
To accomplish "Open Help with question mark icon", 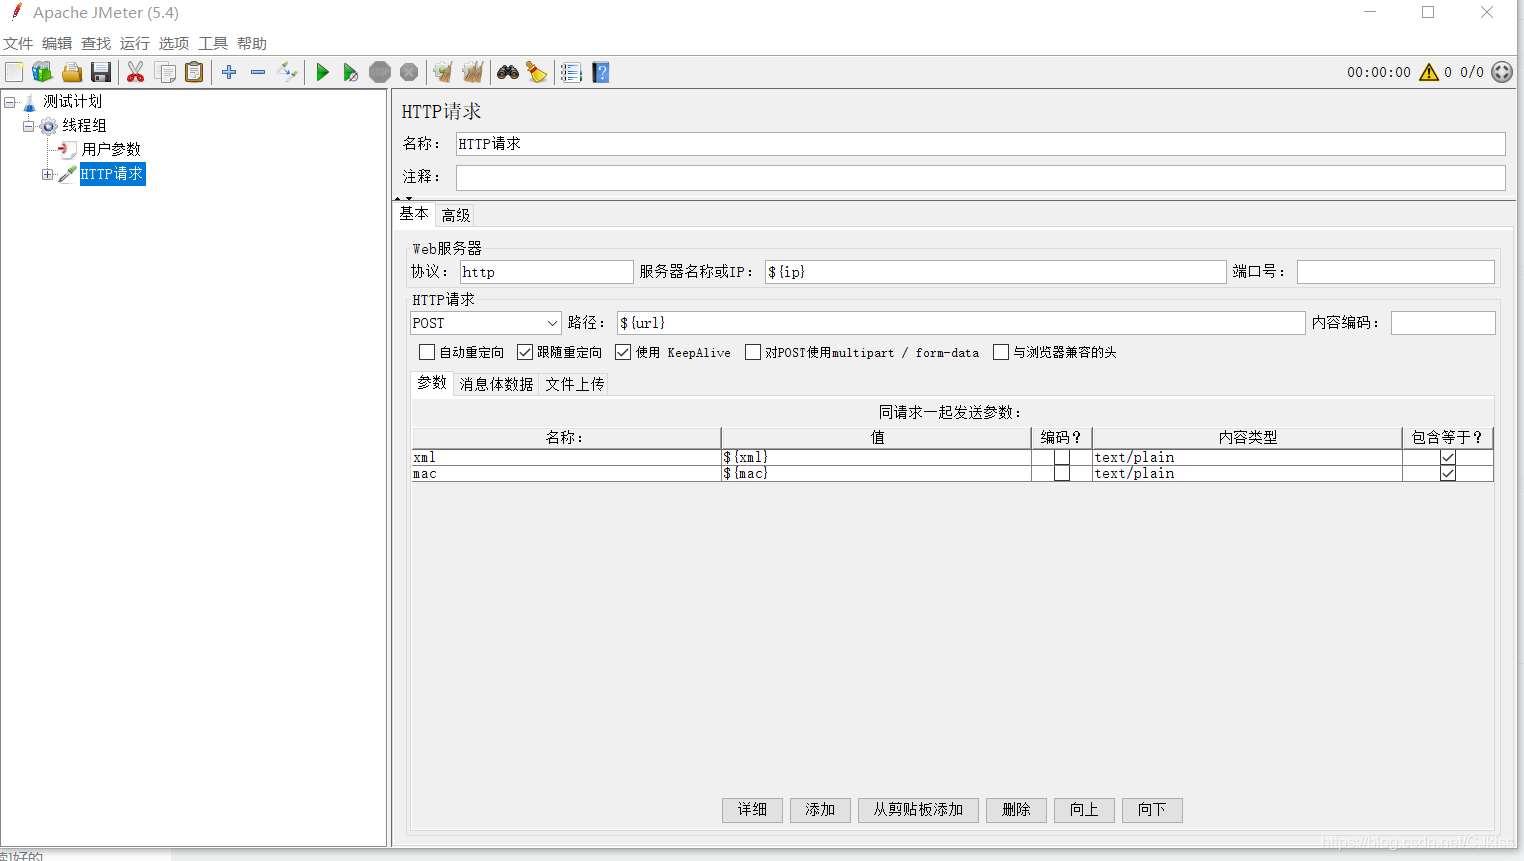I will pos(601,72).
